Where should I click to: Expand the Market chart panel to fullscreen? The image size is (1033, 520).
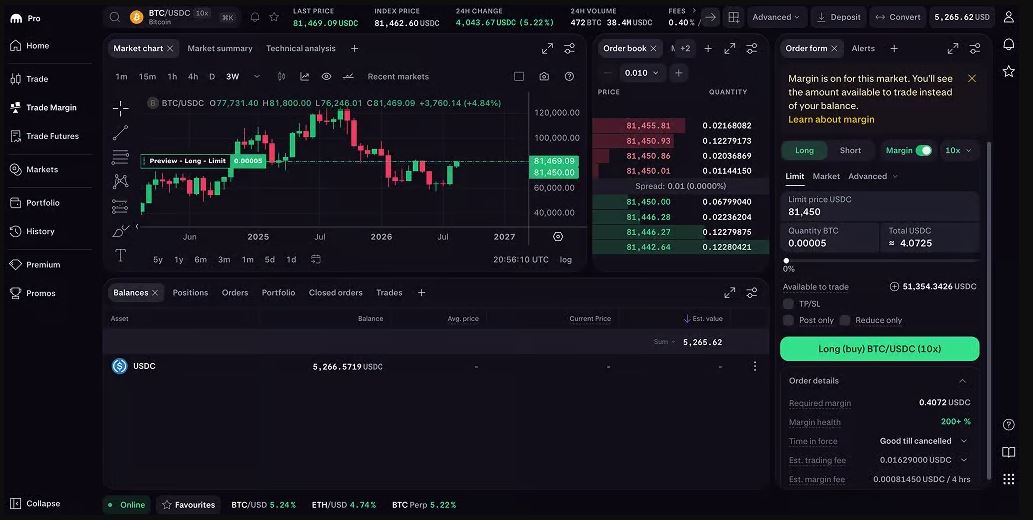click(547, 49)
